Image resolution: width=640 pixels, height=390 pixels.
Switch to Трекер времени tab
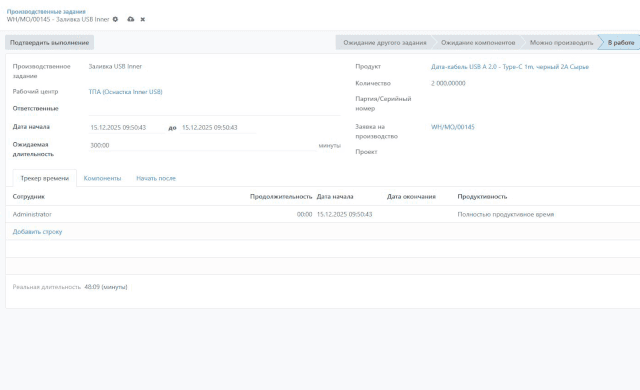point(44,178)
